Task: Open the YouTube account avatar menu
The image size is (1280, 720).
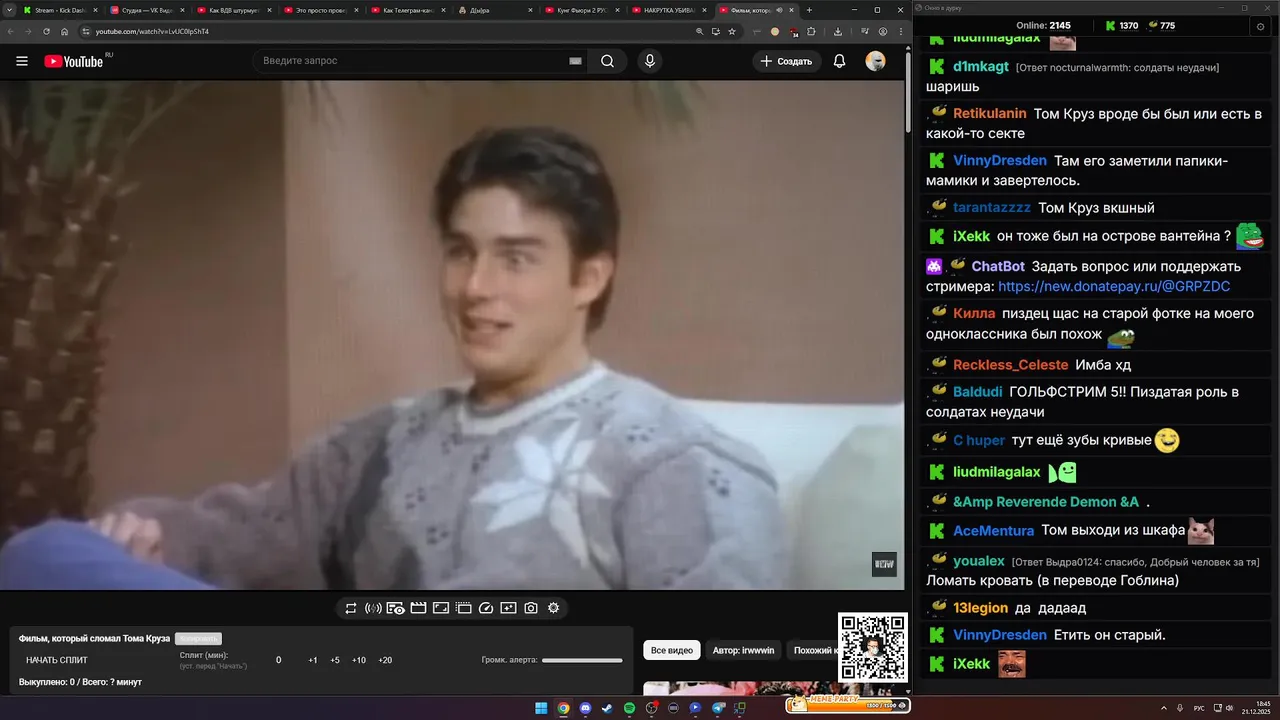Action: coord(875,61)
